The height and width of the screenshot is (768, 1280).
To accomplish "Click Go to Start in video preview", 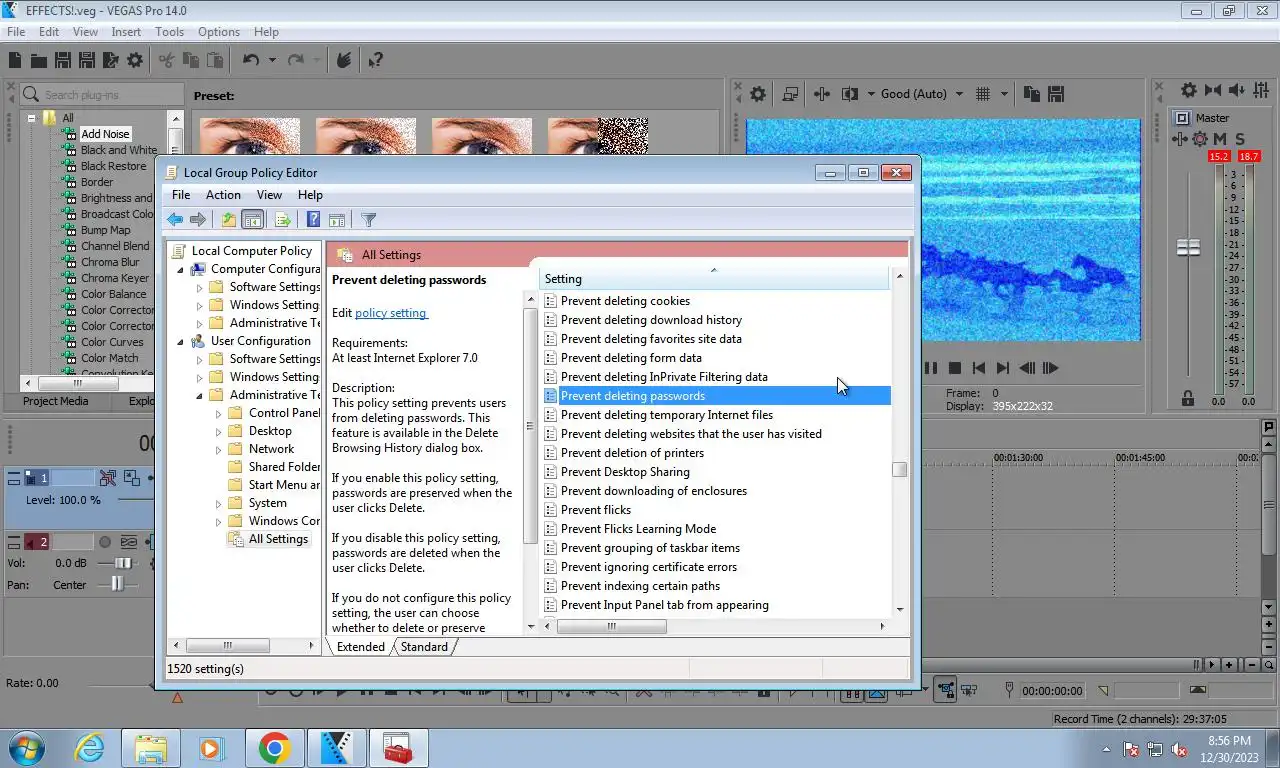I will tap(979, 368).
